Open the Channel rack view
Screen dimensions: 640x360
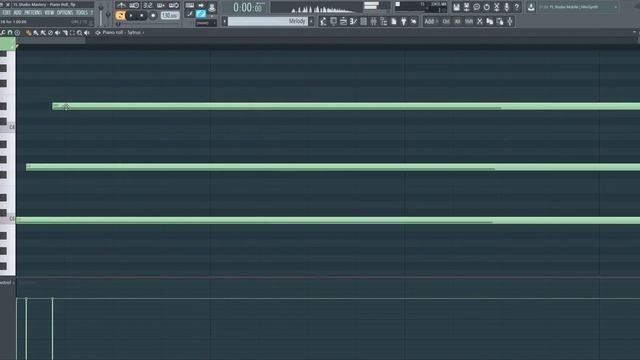pos(363,21)
